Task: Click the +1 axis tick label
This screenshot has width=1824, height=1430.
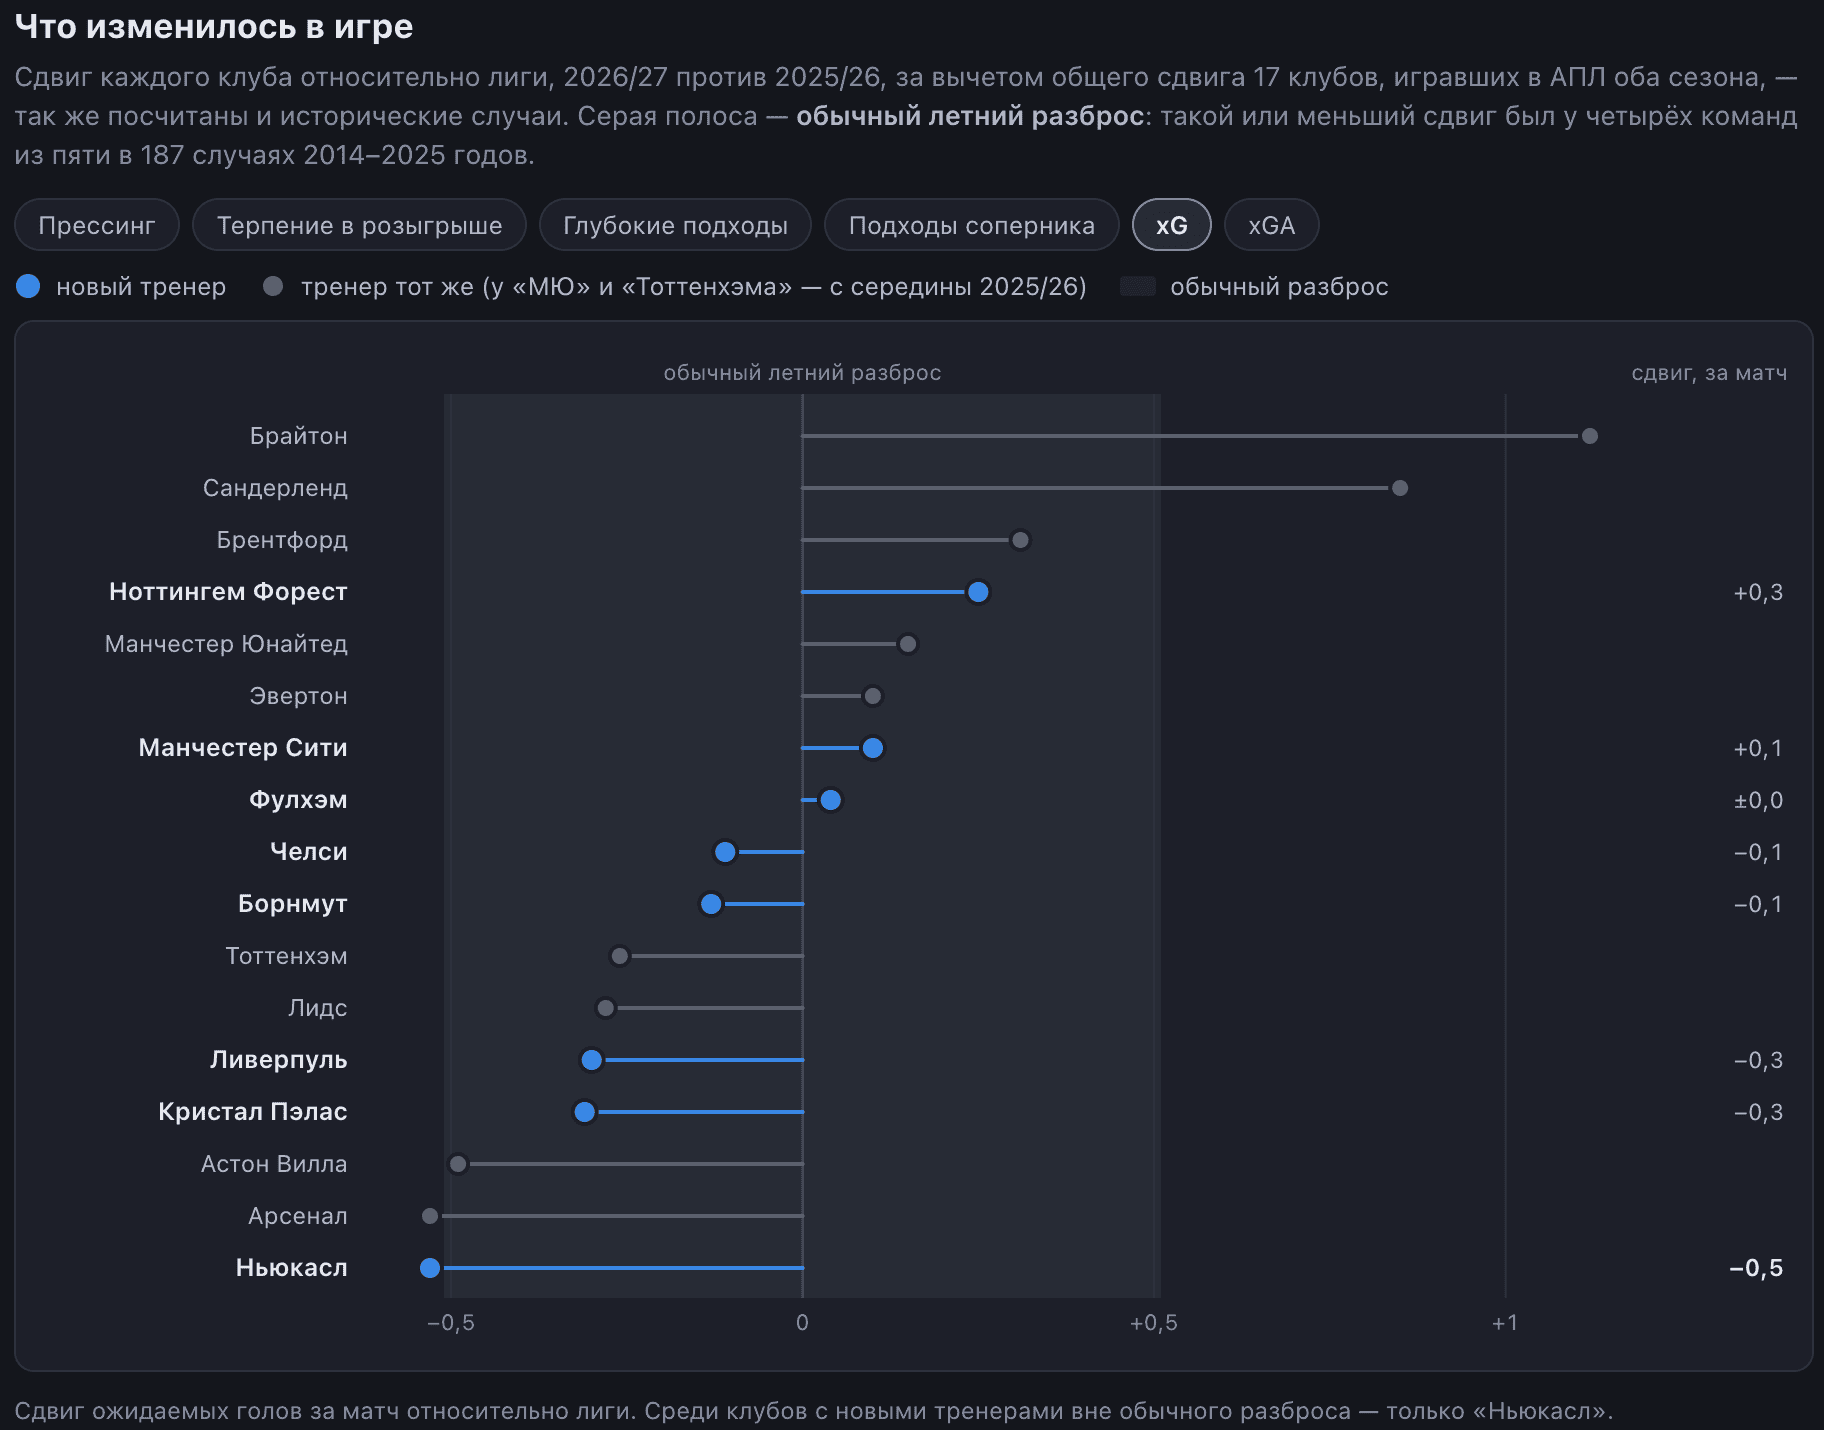Action: pos(1505,1323)
